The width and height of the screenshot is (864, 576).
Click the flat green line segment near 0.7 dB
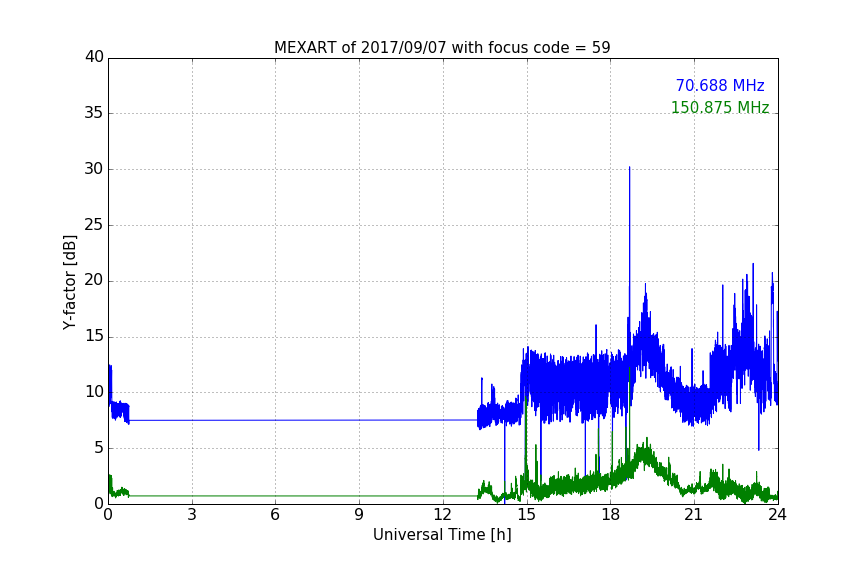click(x=303, y=496)
